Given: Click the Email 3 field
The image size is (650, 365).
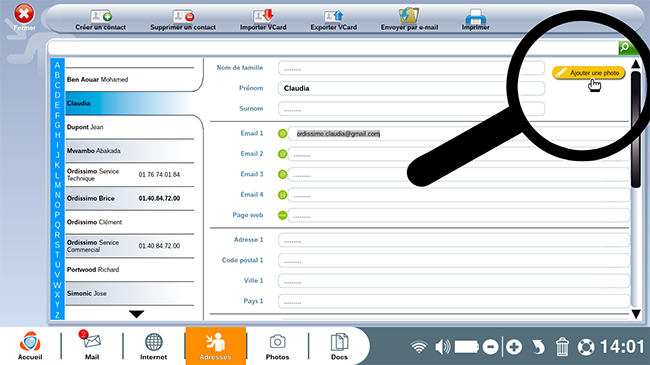Looking at the screenshot, I should [459, 174].
